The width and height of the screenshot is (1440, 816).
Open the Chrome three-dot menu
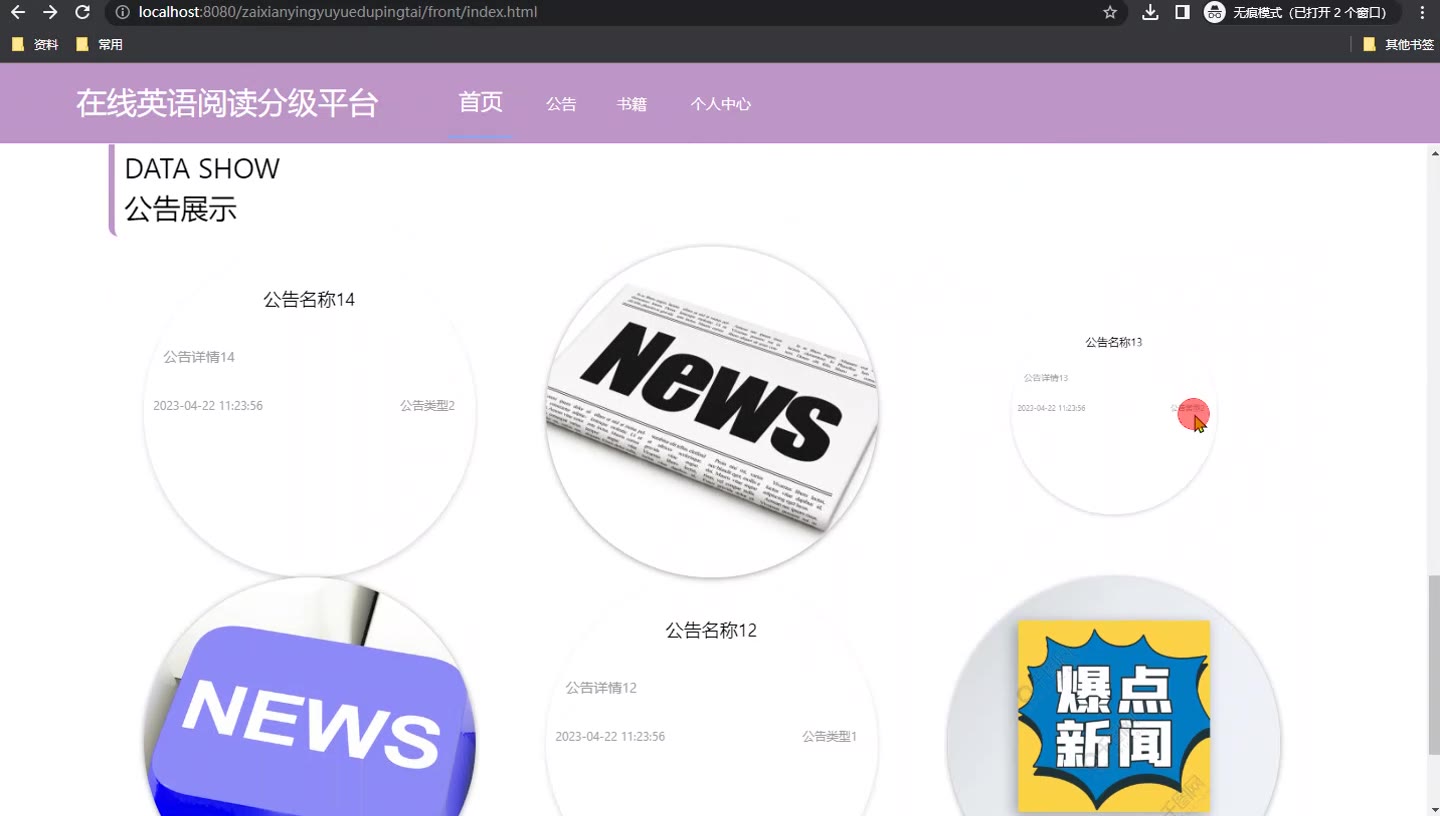click(1422, 12)
